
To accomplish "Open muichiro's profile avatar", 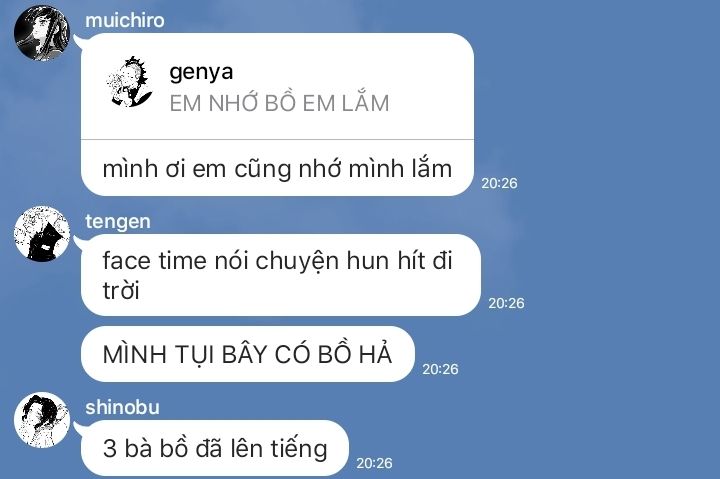I will tap(42, 33).
